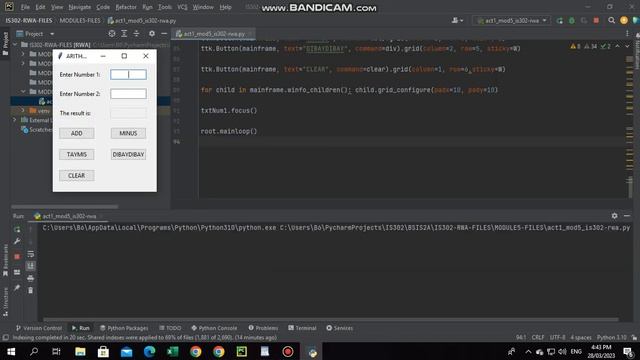Expand all in the Project panel
The width and height of the screenshot is (640, 360).
click(124, 34)
